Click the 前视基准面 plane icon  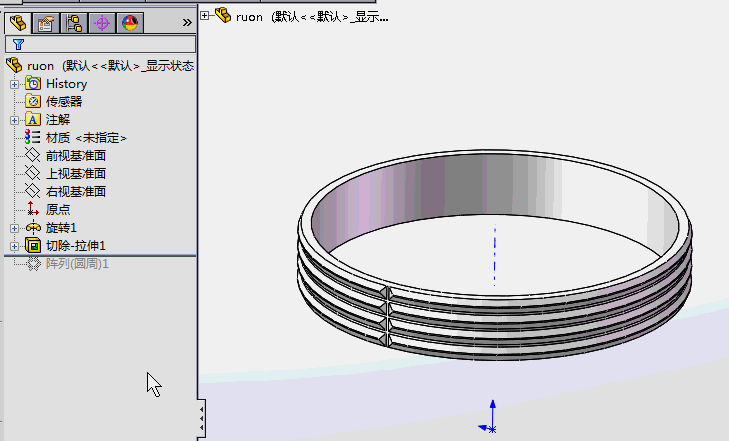[33, 155]
